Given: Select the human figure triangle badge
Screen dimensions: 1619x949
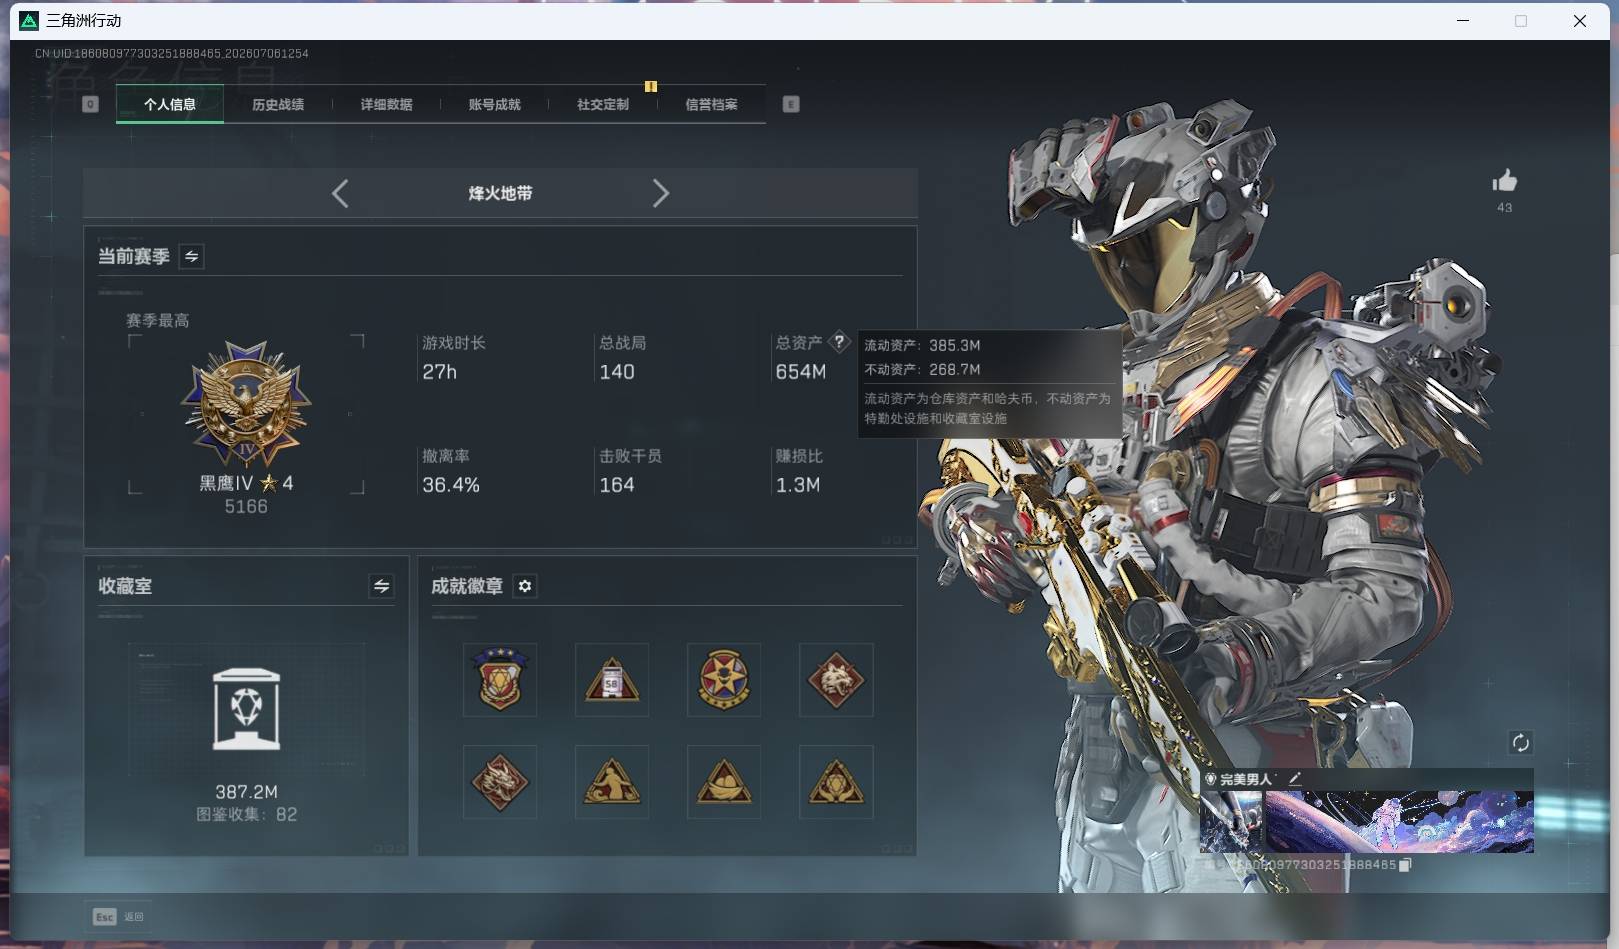Looking at the screenshot, I should click(612, 782).
